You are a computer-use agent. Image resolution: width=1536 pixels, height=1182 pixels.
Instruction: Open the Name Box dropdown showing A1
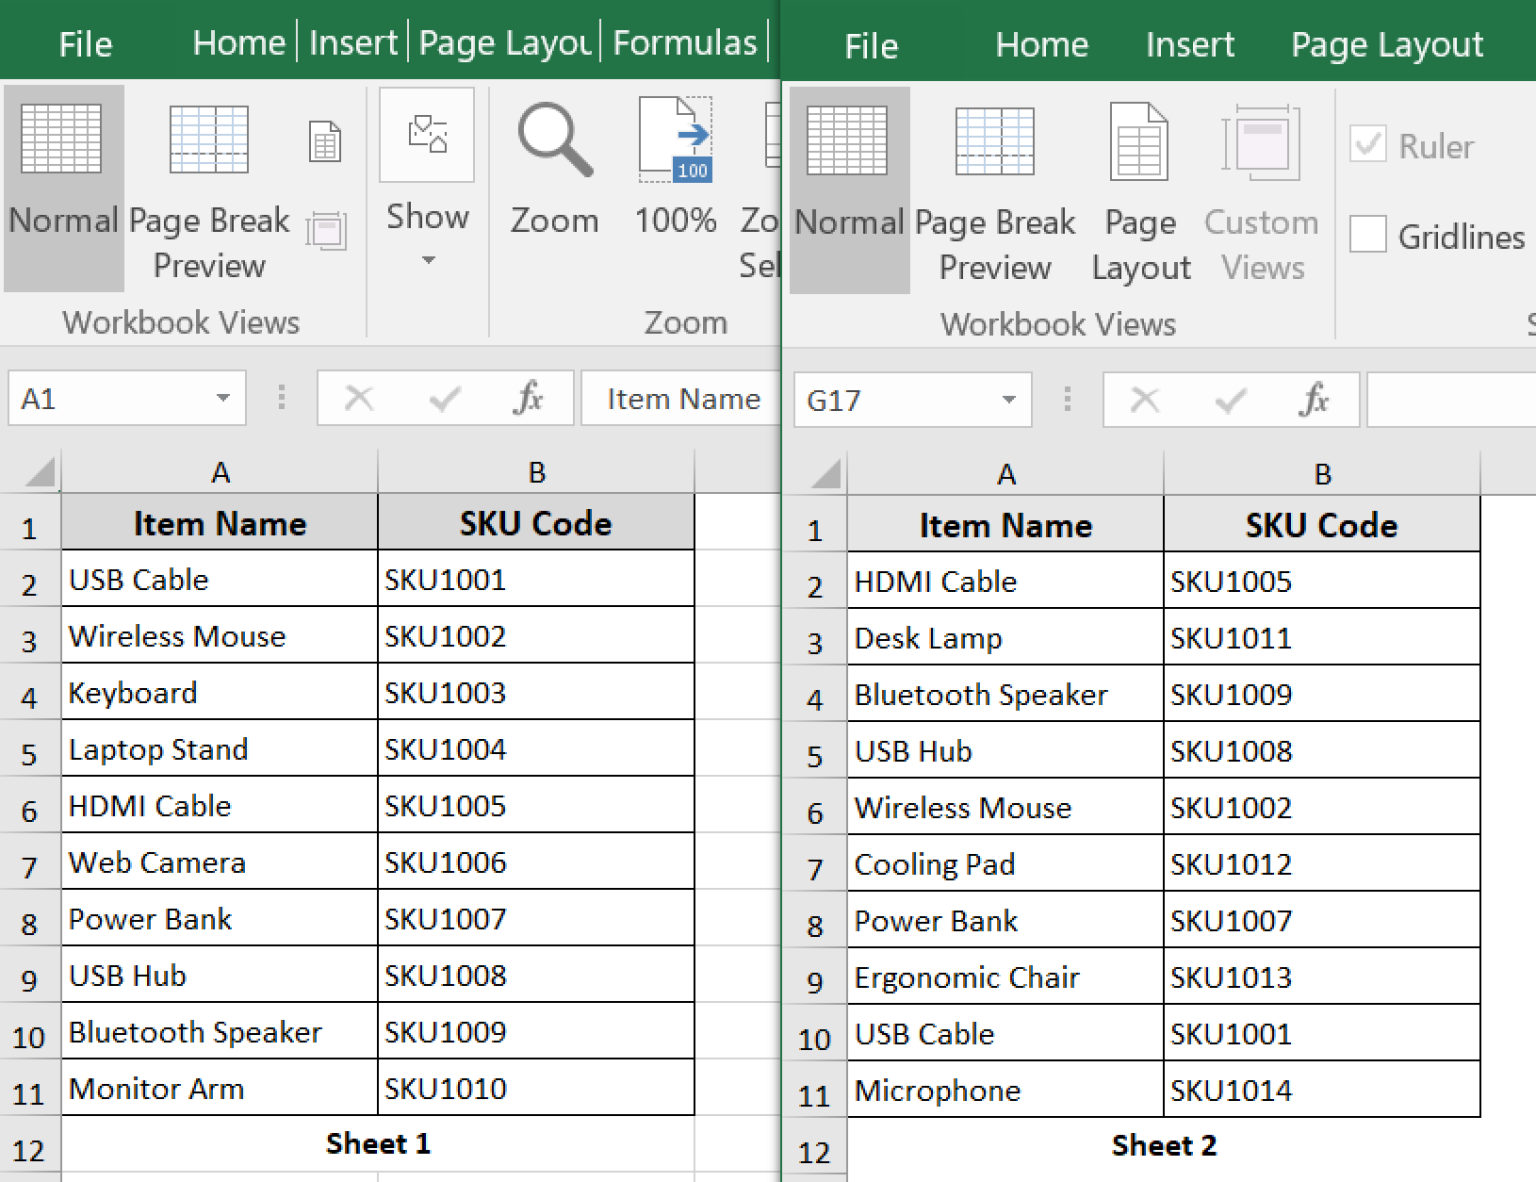[223, 397]
